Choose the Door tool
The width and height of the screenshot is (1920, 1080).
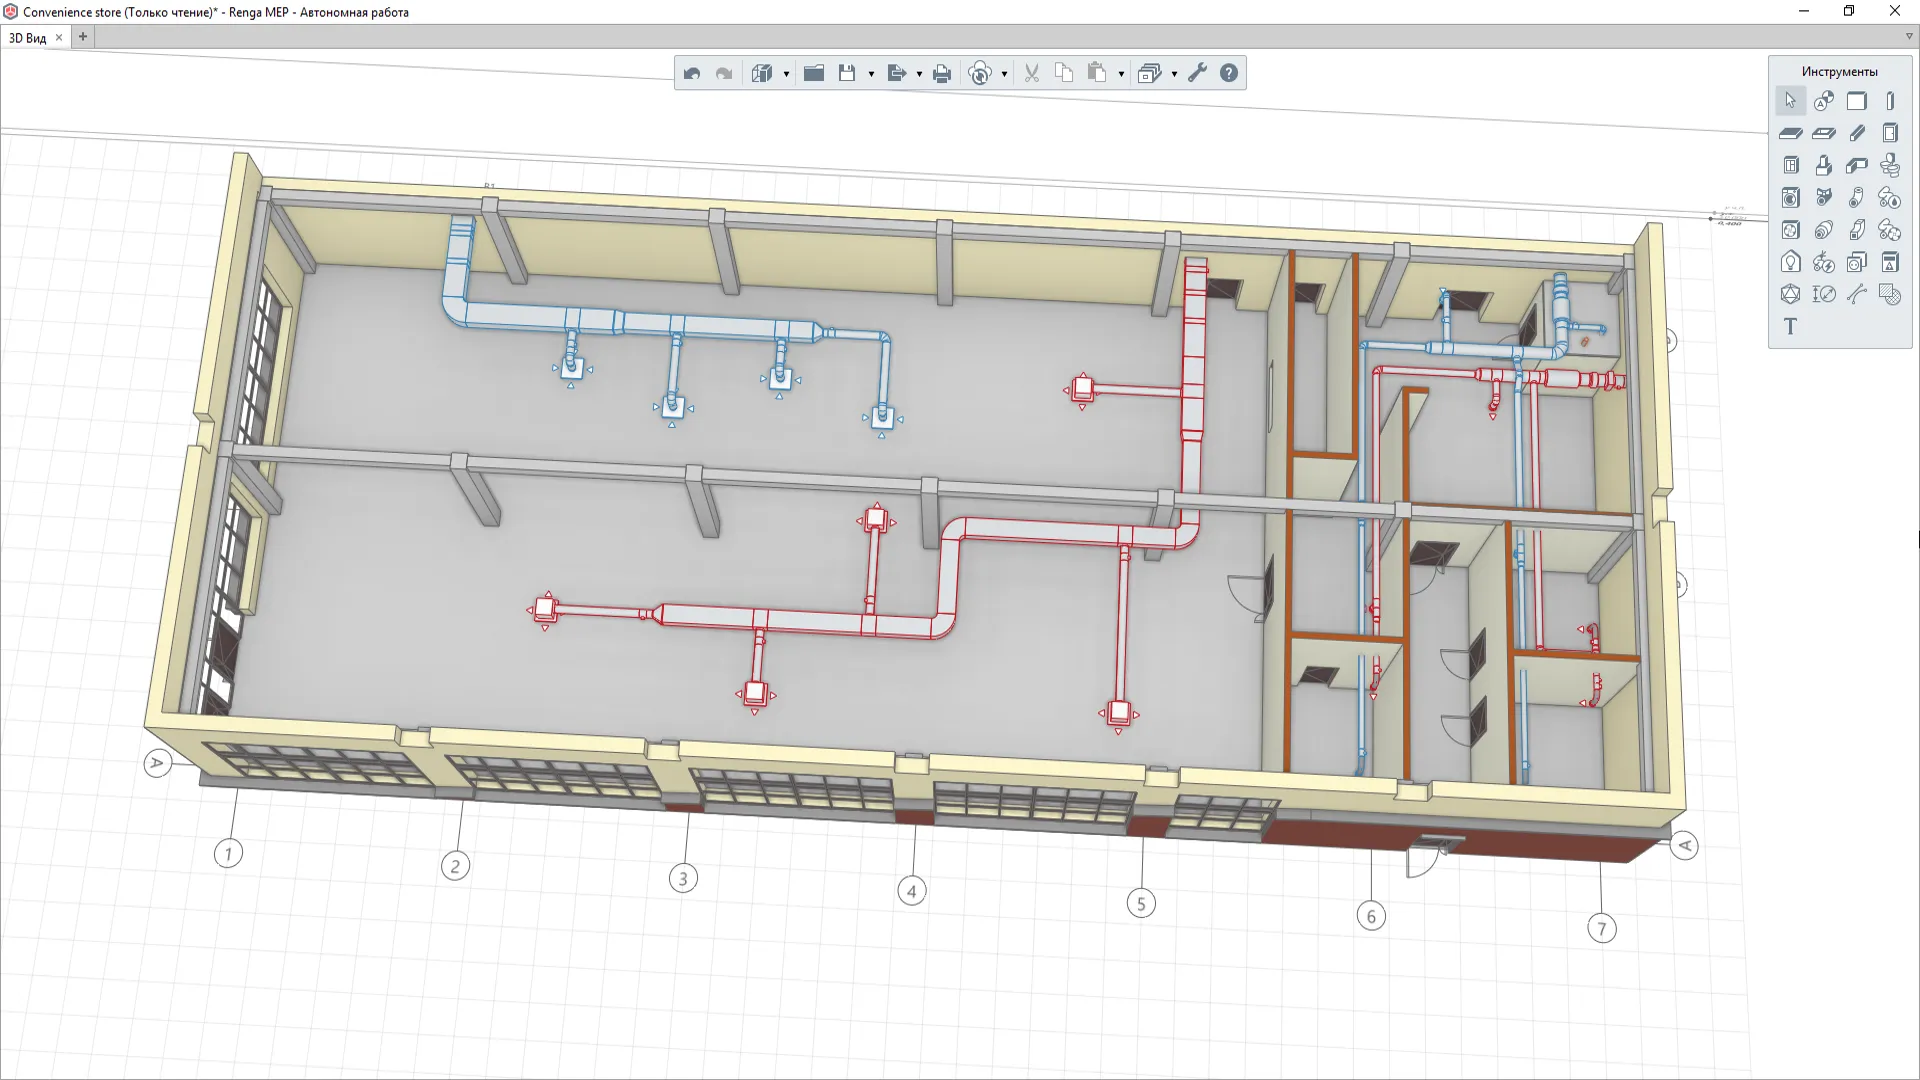click(1890, 133)
